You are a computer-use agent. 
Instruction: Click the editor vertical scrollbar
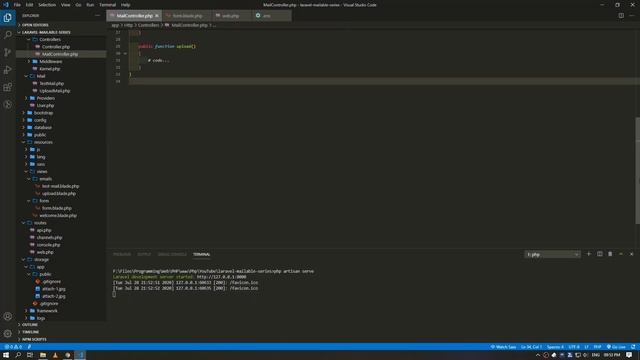point(637,170)
